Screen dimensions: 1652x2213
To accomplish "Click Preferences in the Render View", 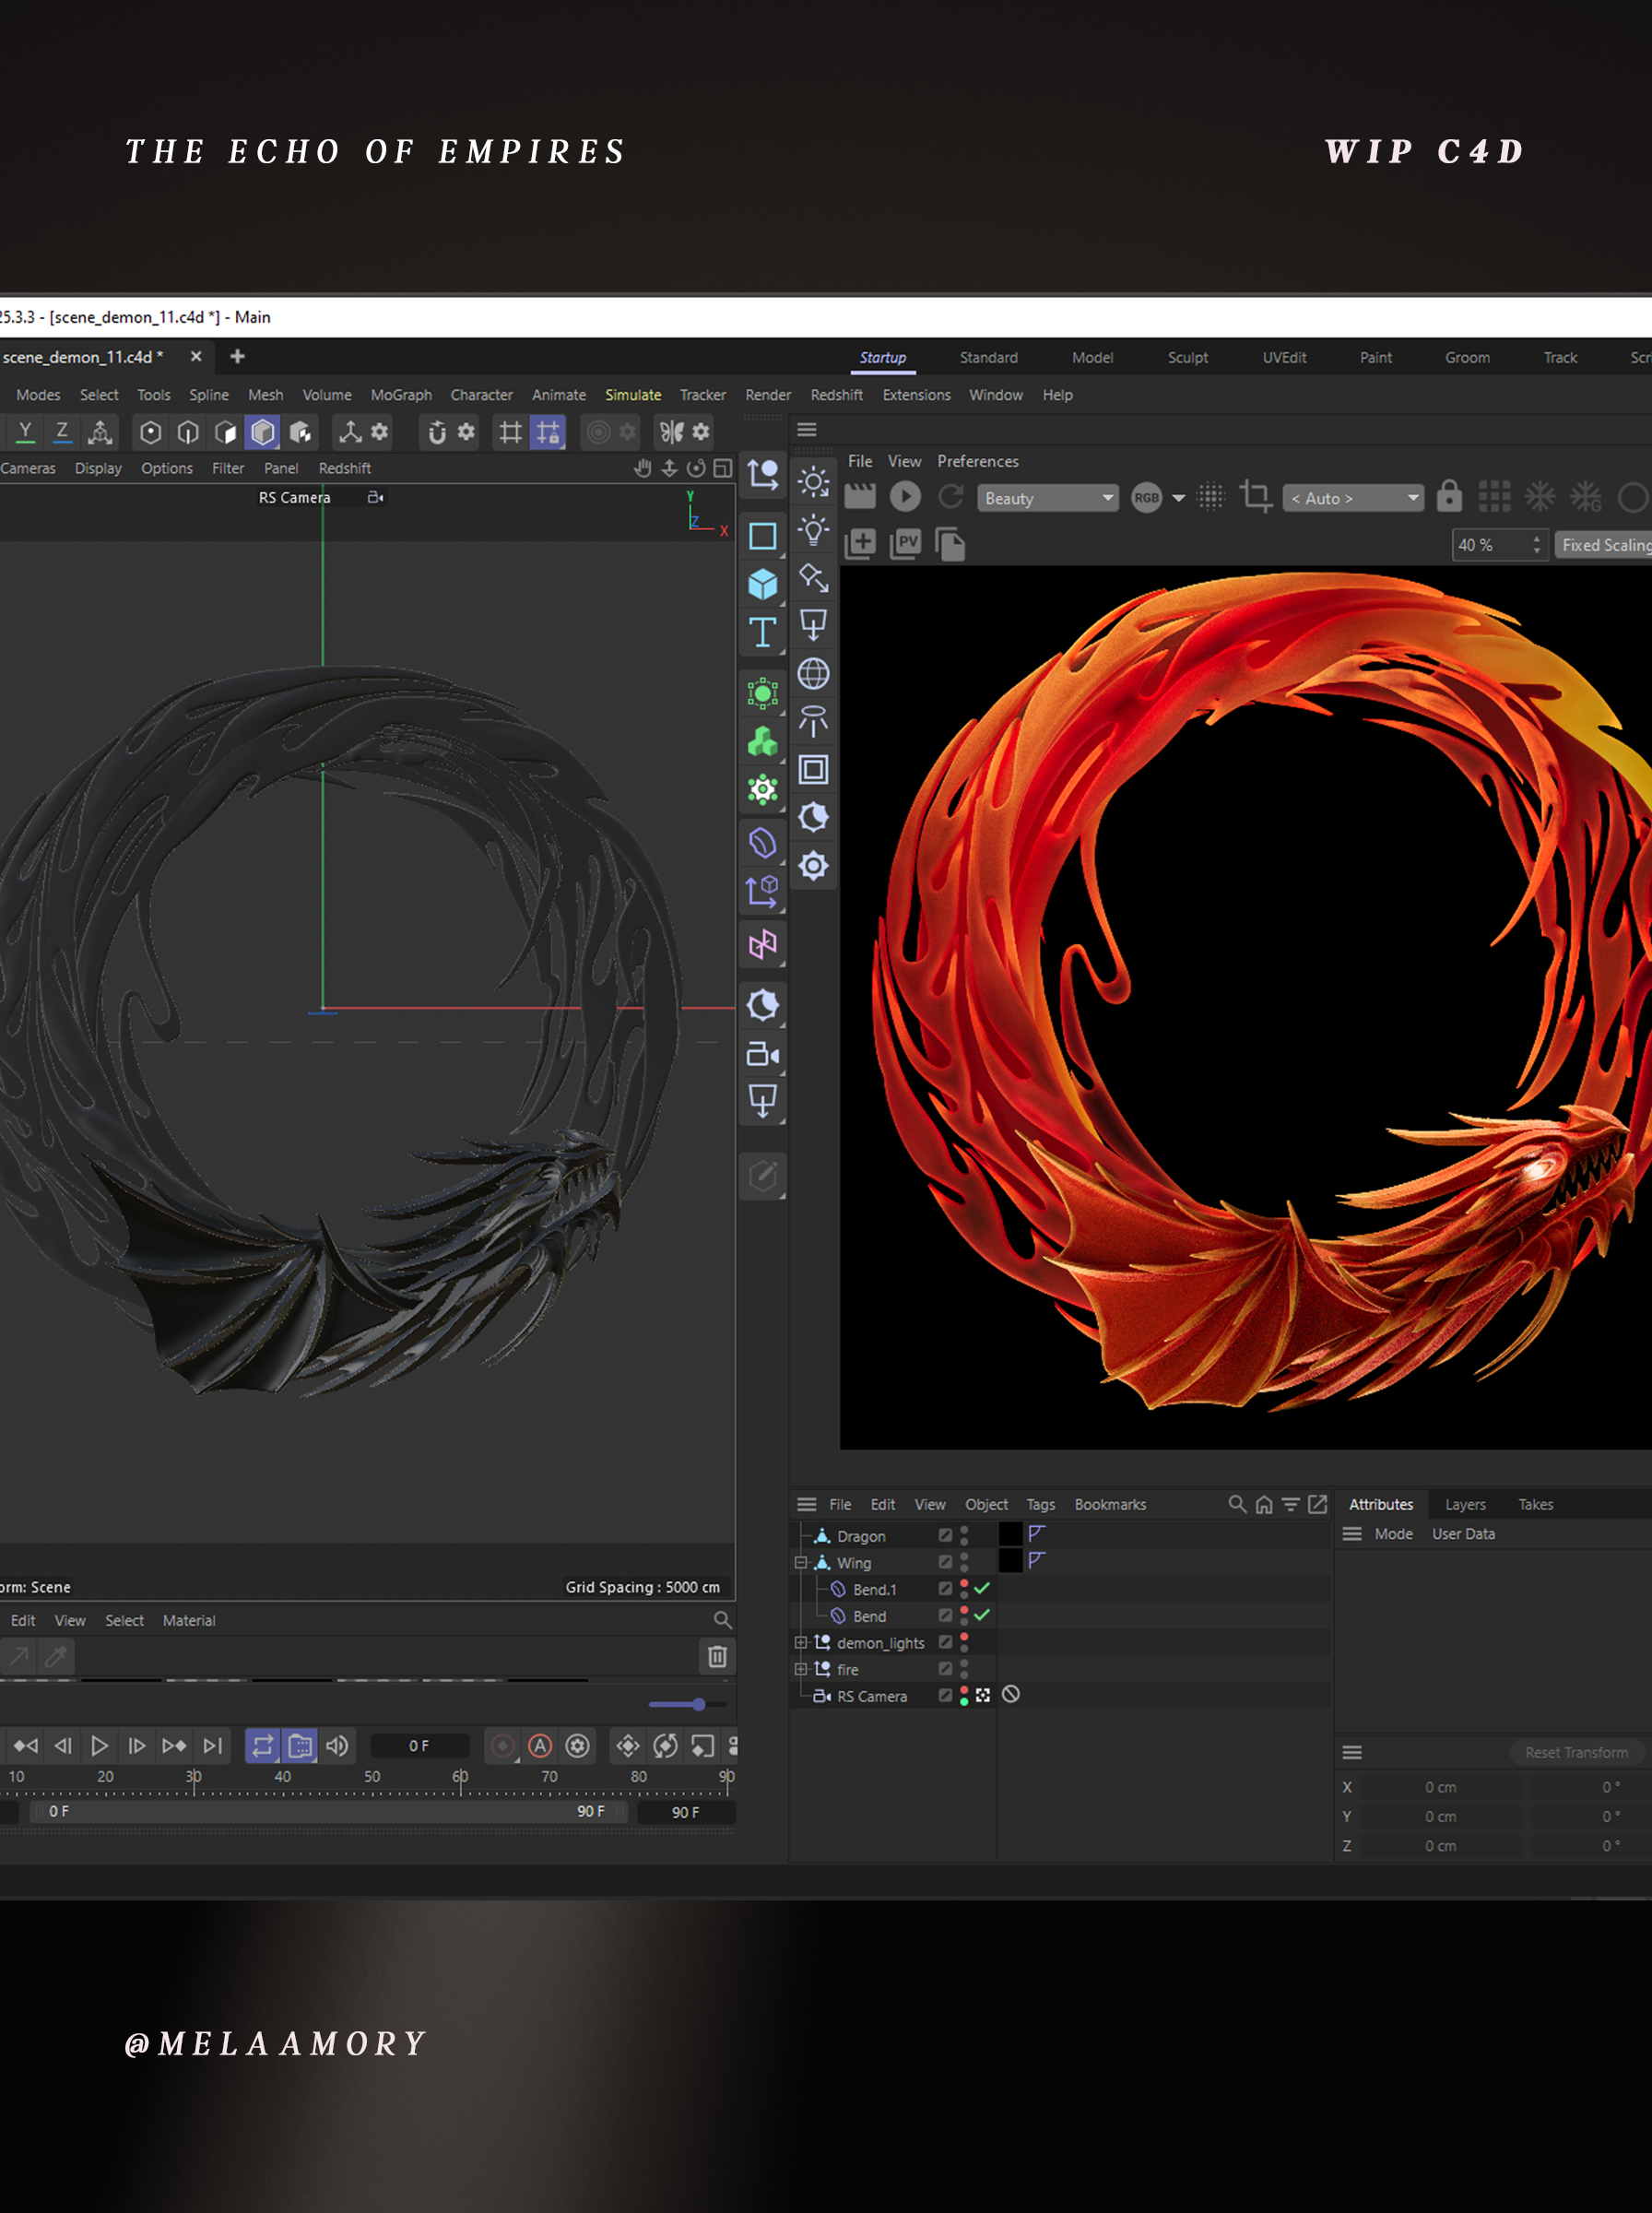I will 977,461.
